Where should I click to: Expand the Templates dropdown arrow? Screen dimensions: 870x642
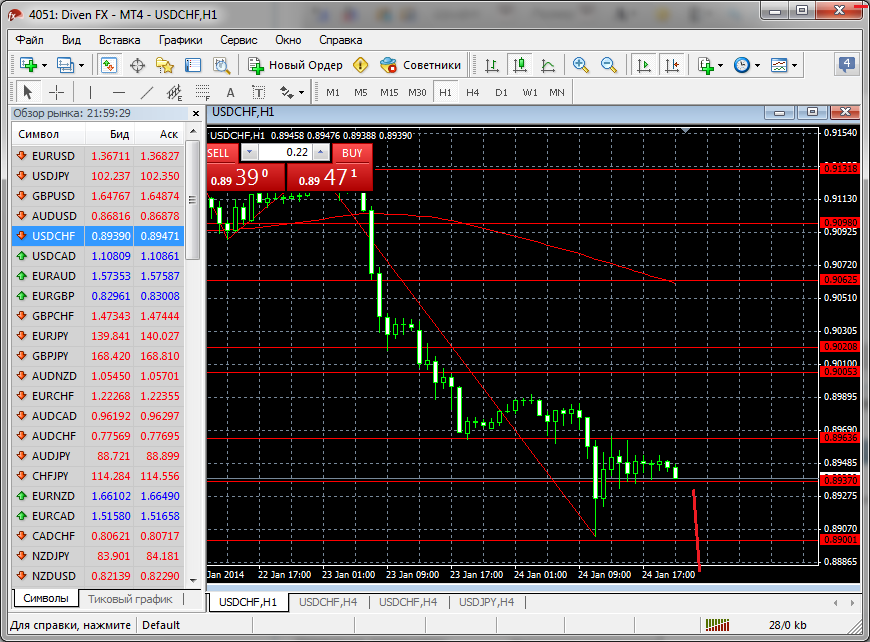[x=795, y=66]
